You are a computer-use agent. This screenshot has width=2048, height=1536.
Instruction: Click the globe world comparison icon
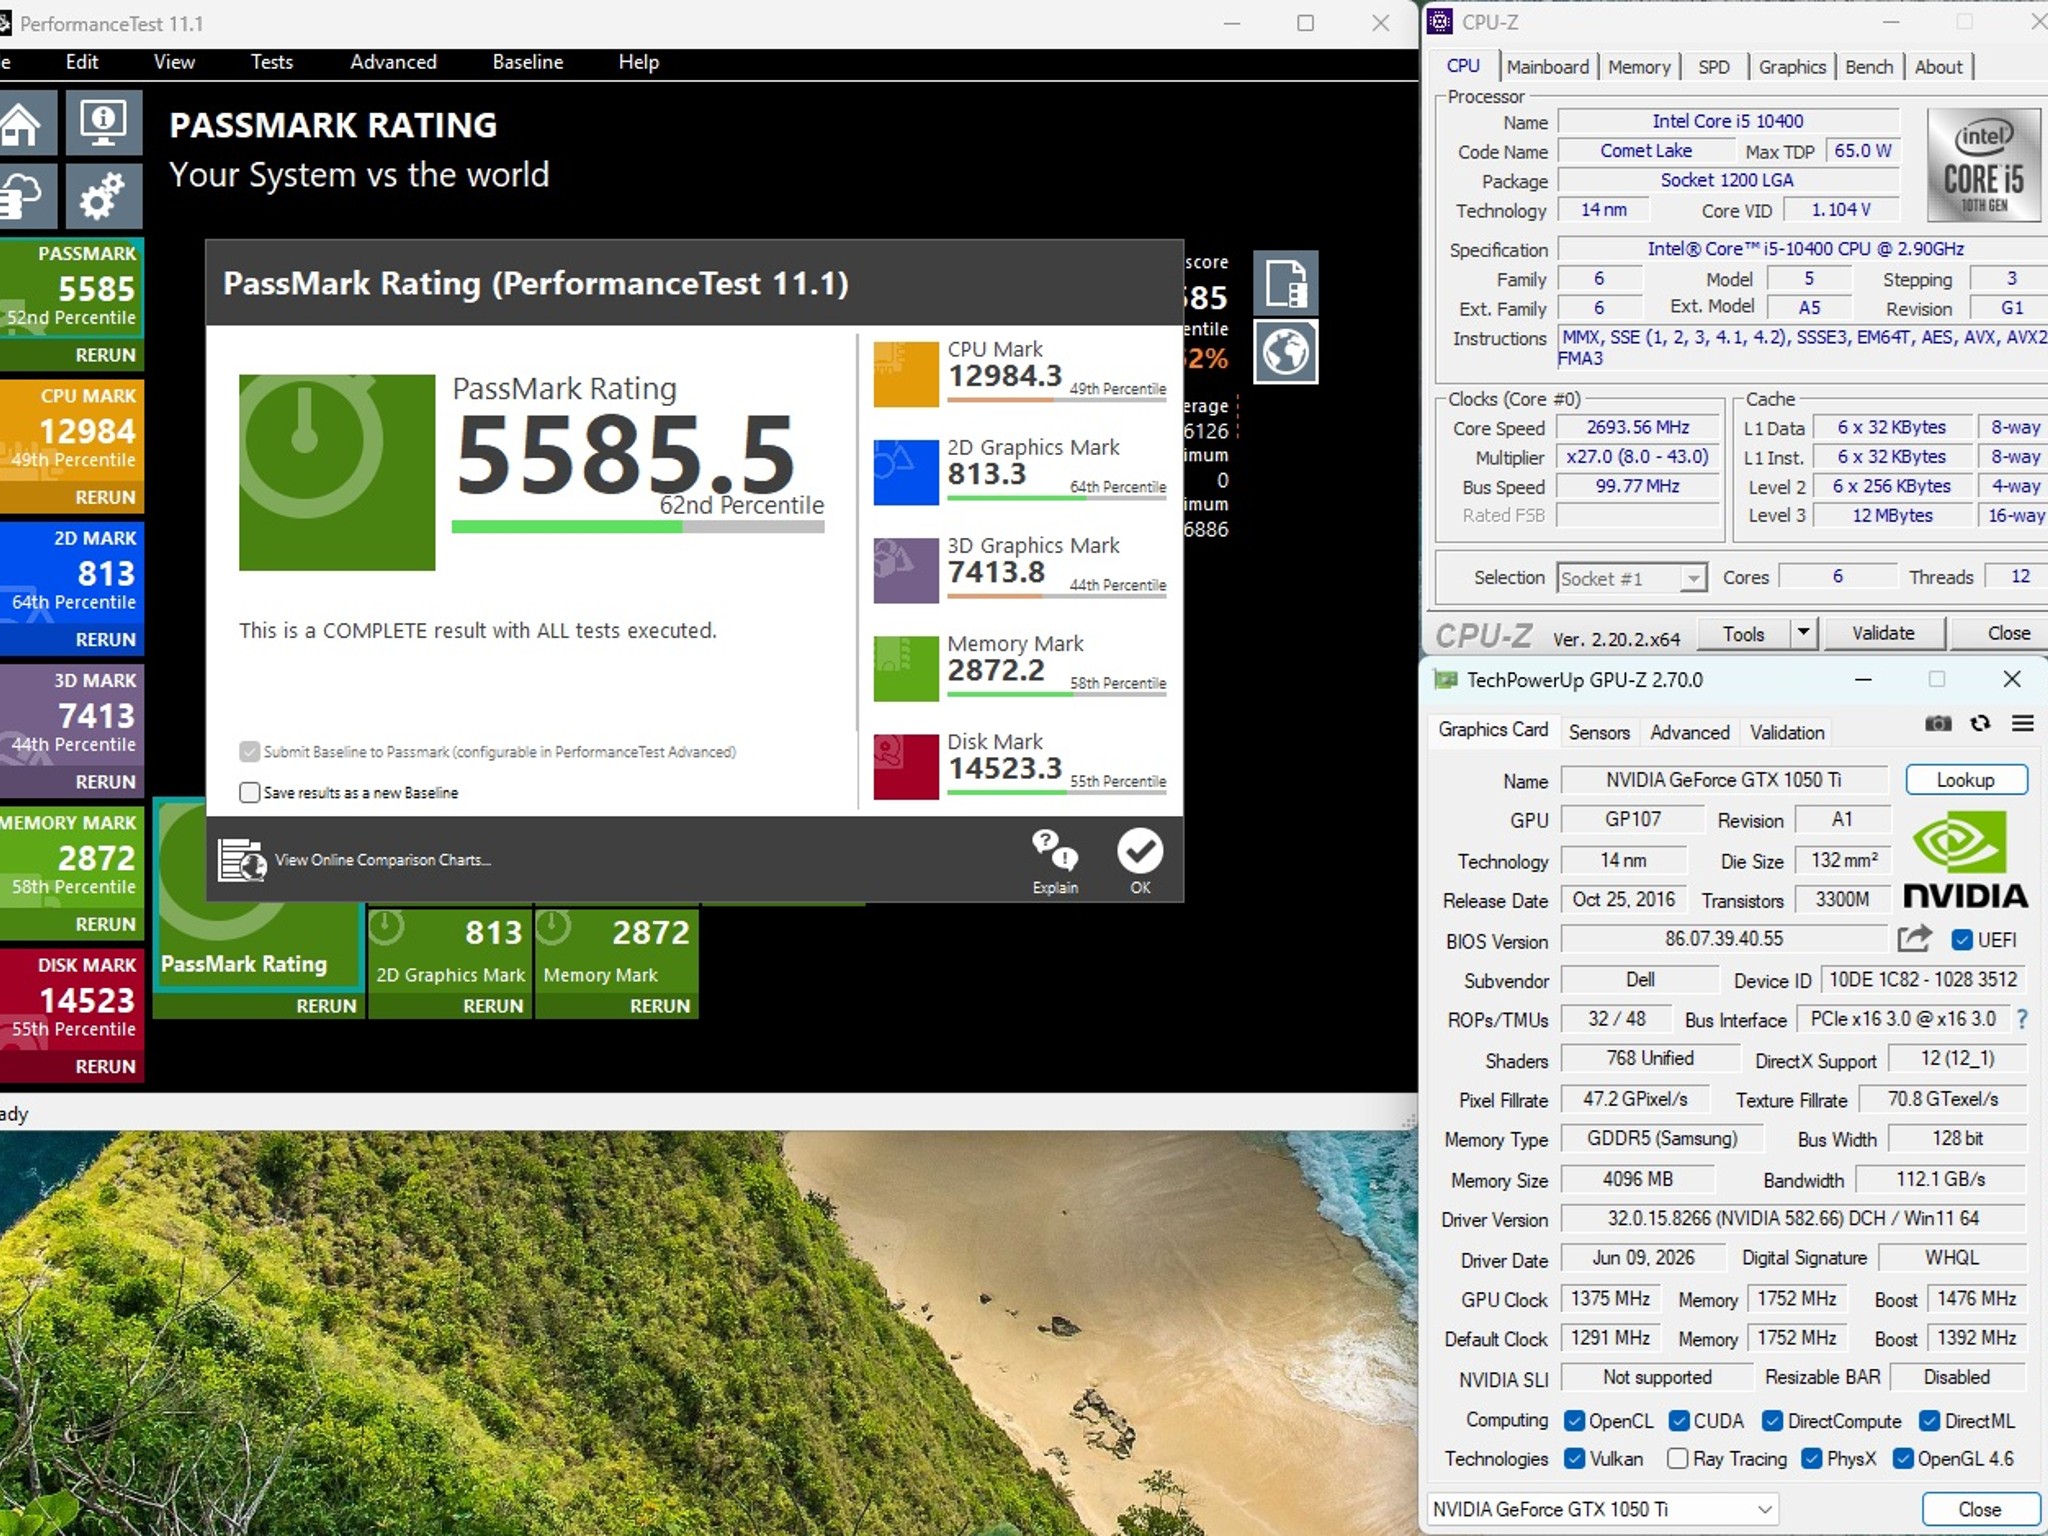click(1286, 351)
